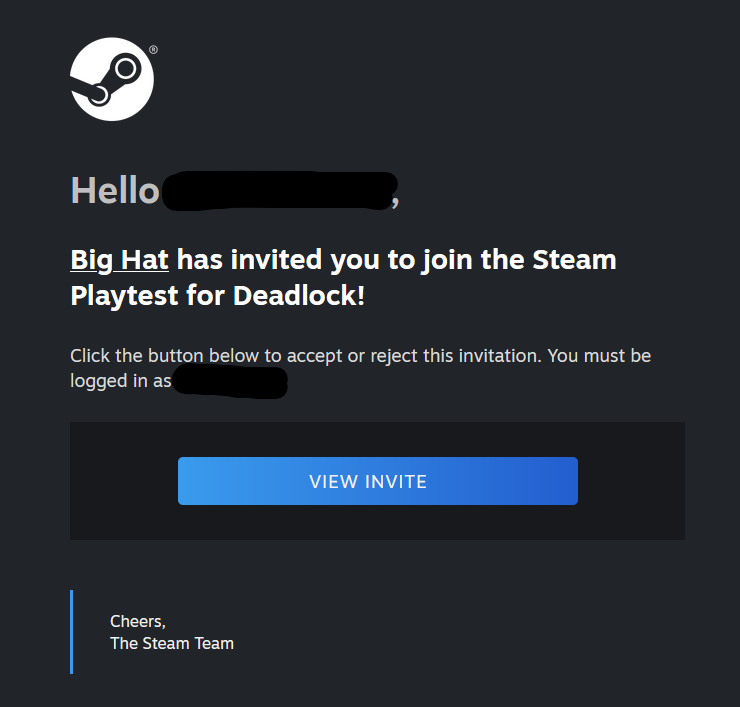Click the VIEW INVITE button
Screen dimensions: 740x707
click(378, 481)
